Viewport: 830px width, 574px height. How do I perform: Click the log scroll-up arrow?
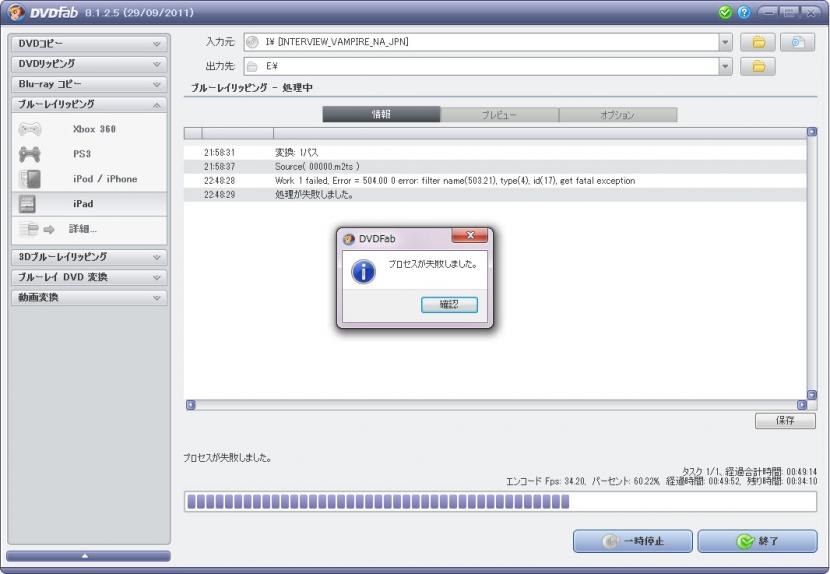click(811, 132)
